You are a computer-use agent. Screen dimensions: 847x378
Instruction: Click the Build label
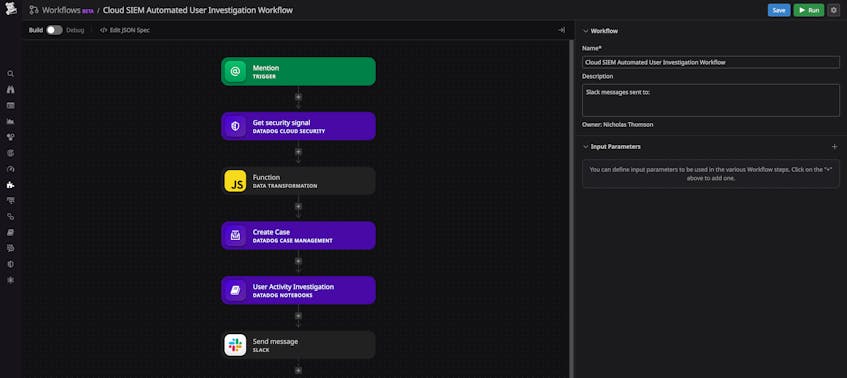(x=36, y=30)
